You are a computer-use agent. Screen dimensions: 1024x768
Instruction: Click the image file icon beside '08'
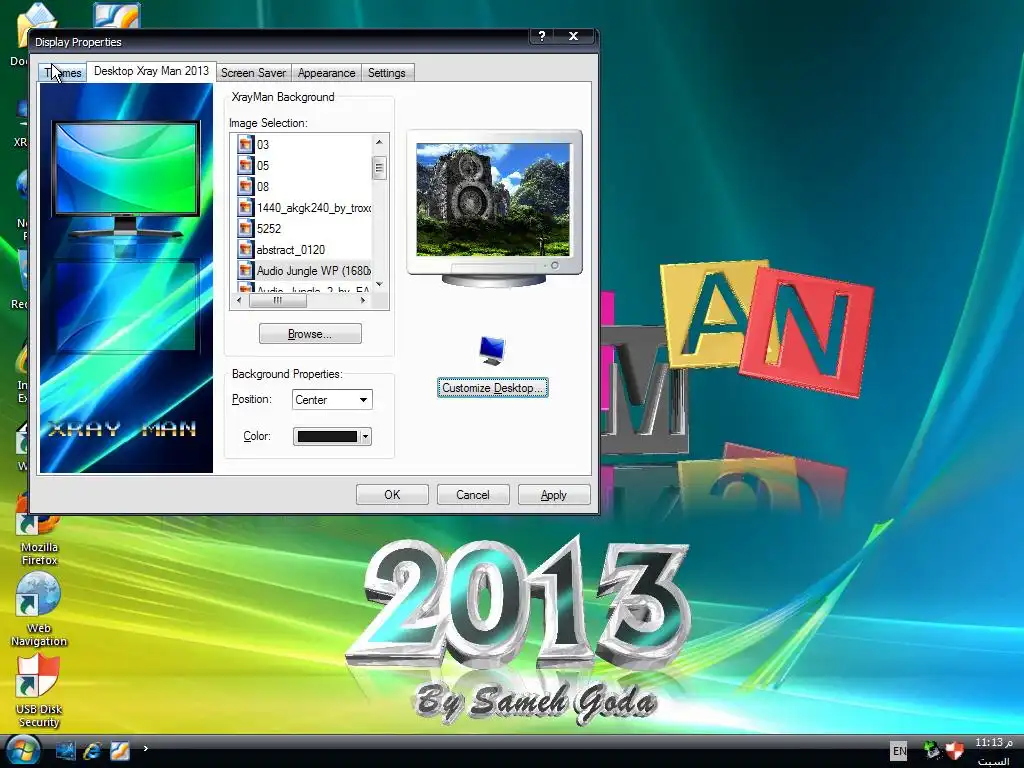click(246, 186)
